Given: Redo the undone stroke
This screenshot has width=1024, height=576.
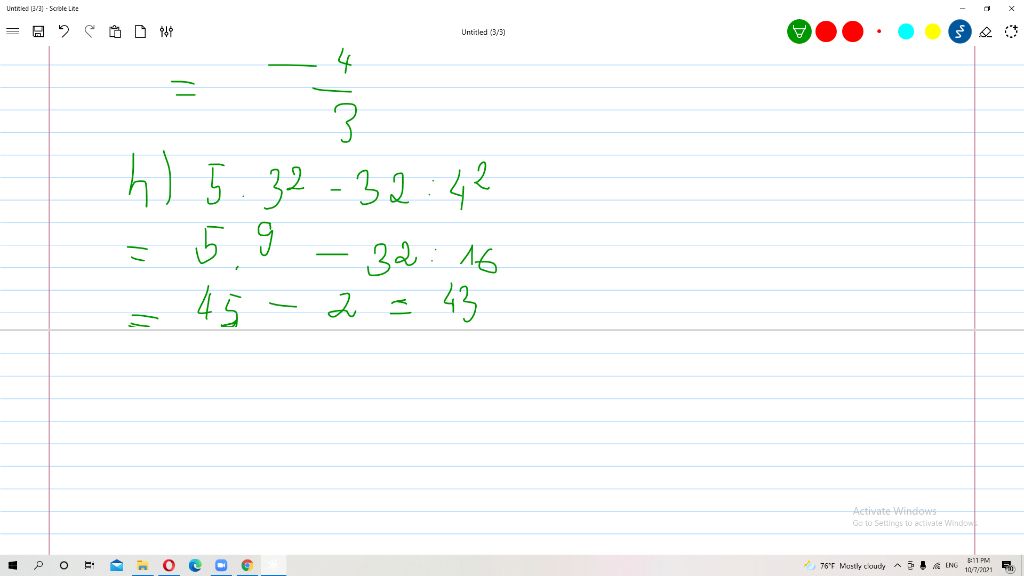Looking at the screenshot, I should point(89,31).
